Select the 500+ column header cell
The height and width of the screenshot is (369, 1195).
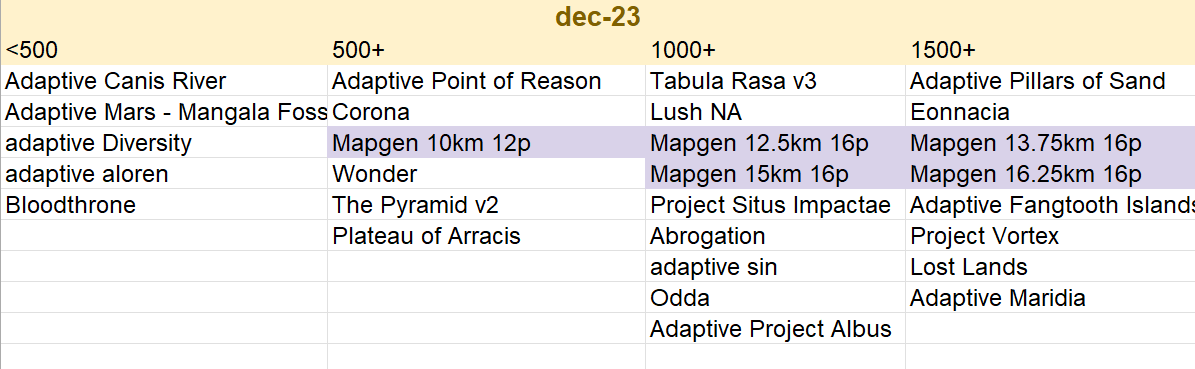pos(486,50)
